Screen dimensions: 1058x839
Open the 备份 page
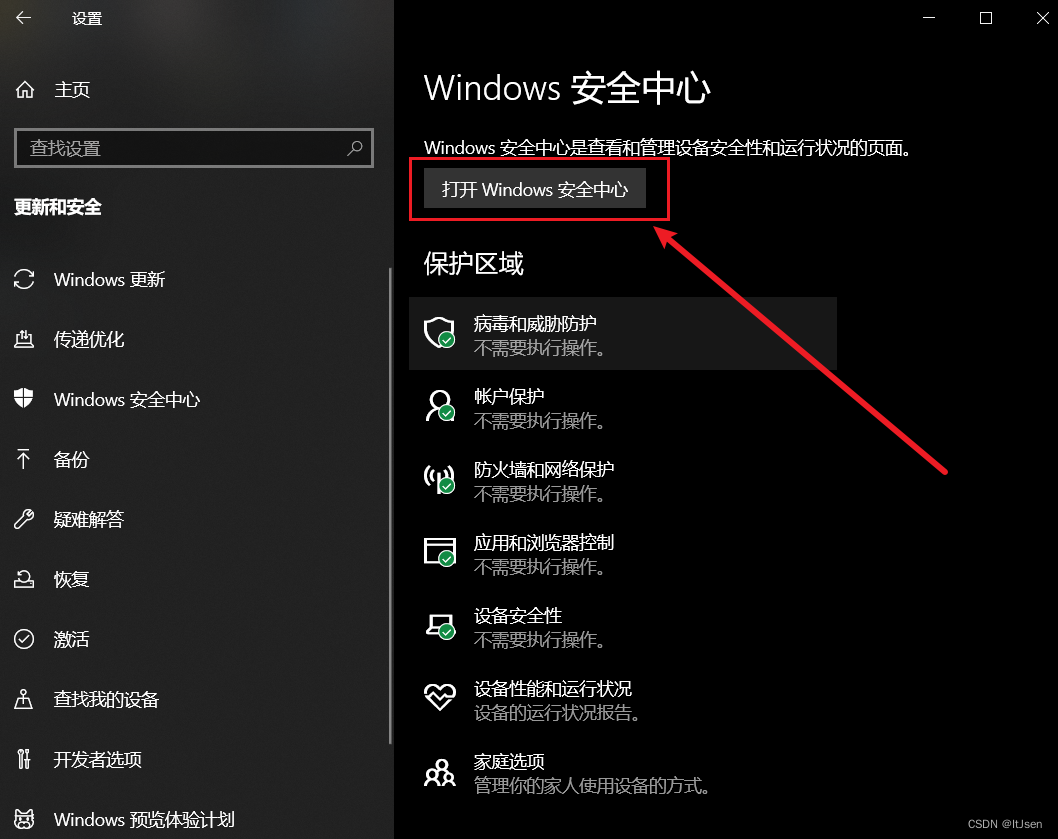(72, 460)
